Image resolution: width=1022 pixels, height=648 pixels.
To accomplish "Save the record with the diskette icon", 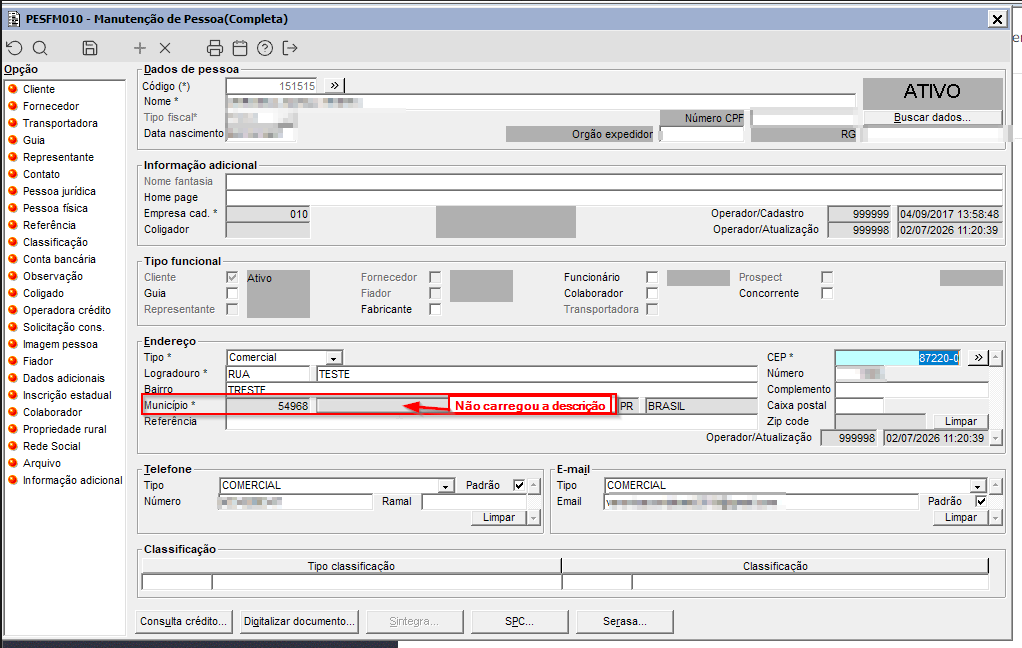I will click(90, 48).
